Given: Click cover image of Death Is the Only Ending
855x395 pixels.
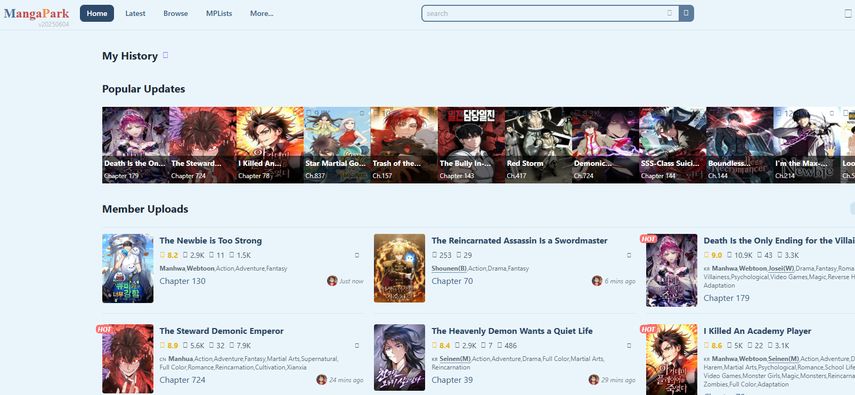Looking at the screenshot, I should pyautogui.click(x=671, y=270).
